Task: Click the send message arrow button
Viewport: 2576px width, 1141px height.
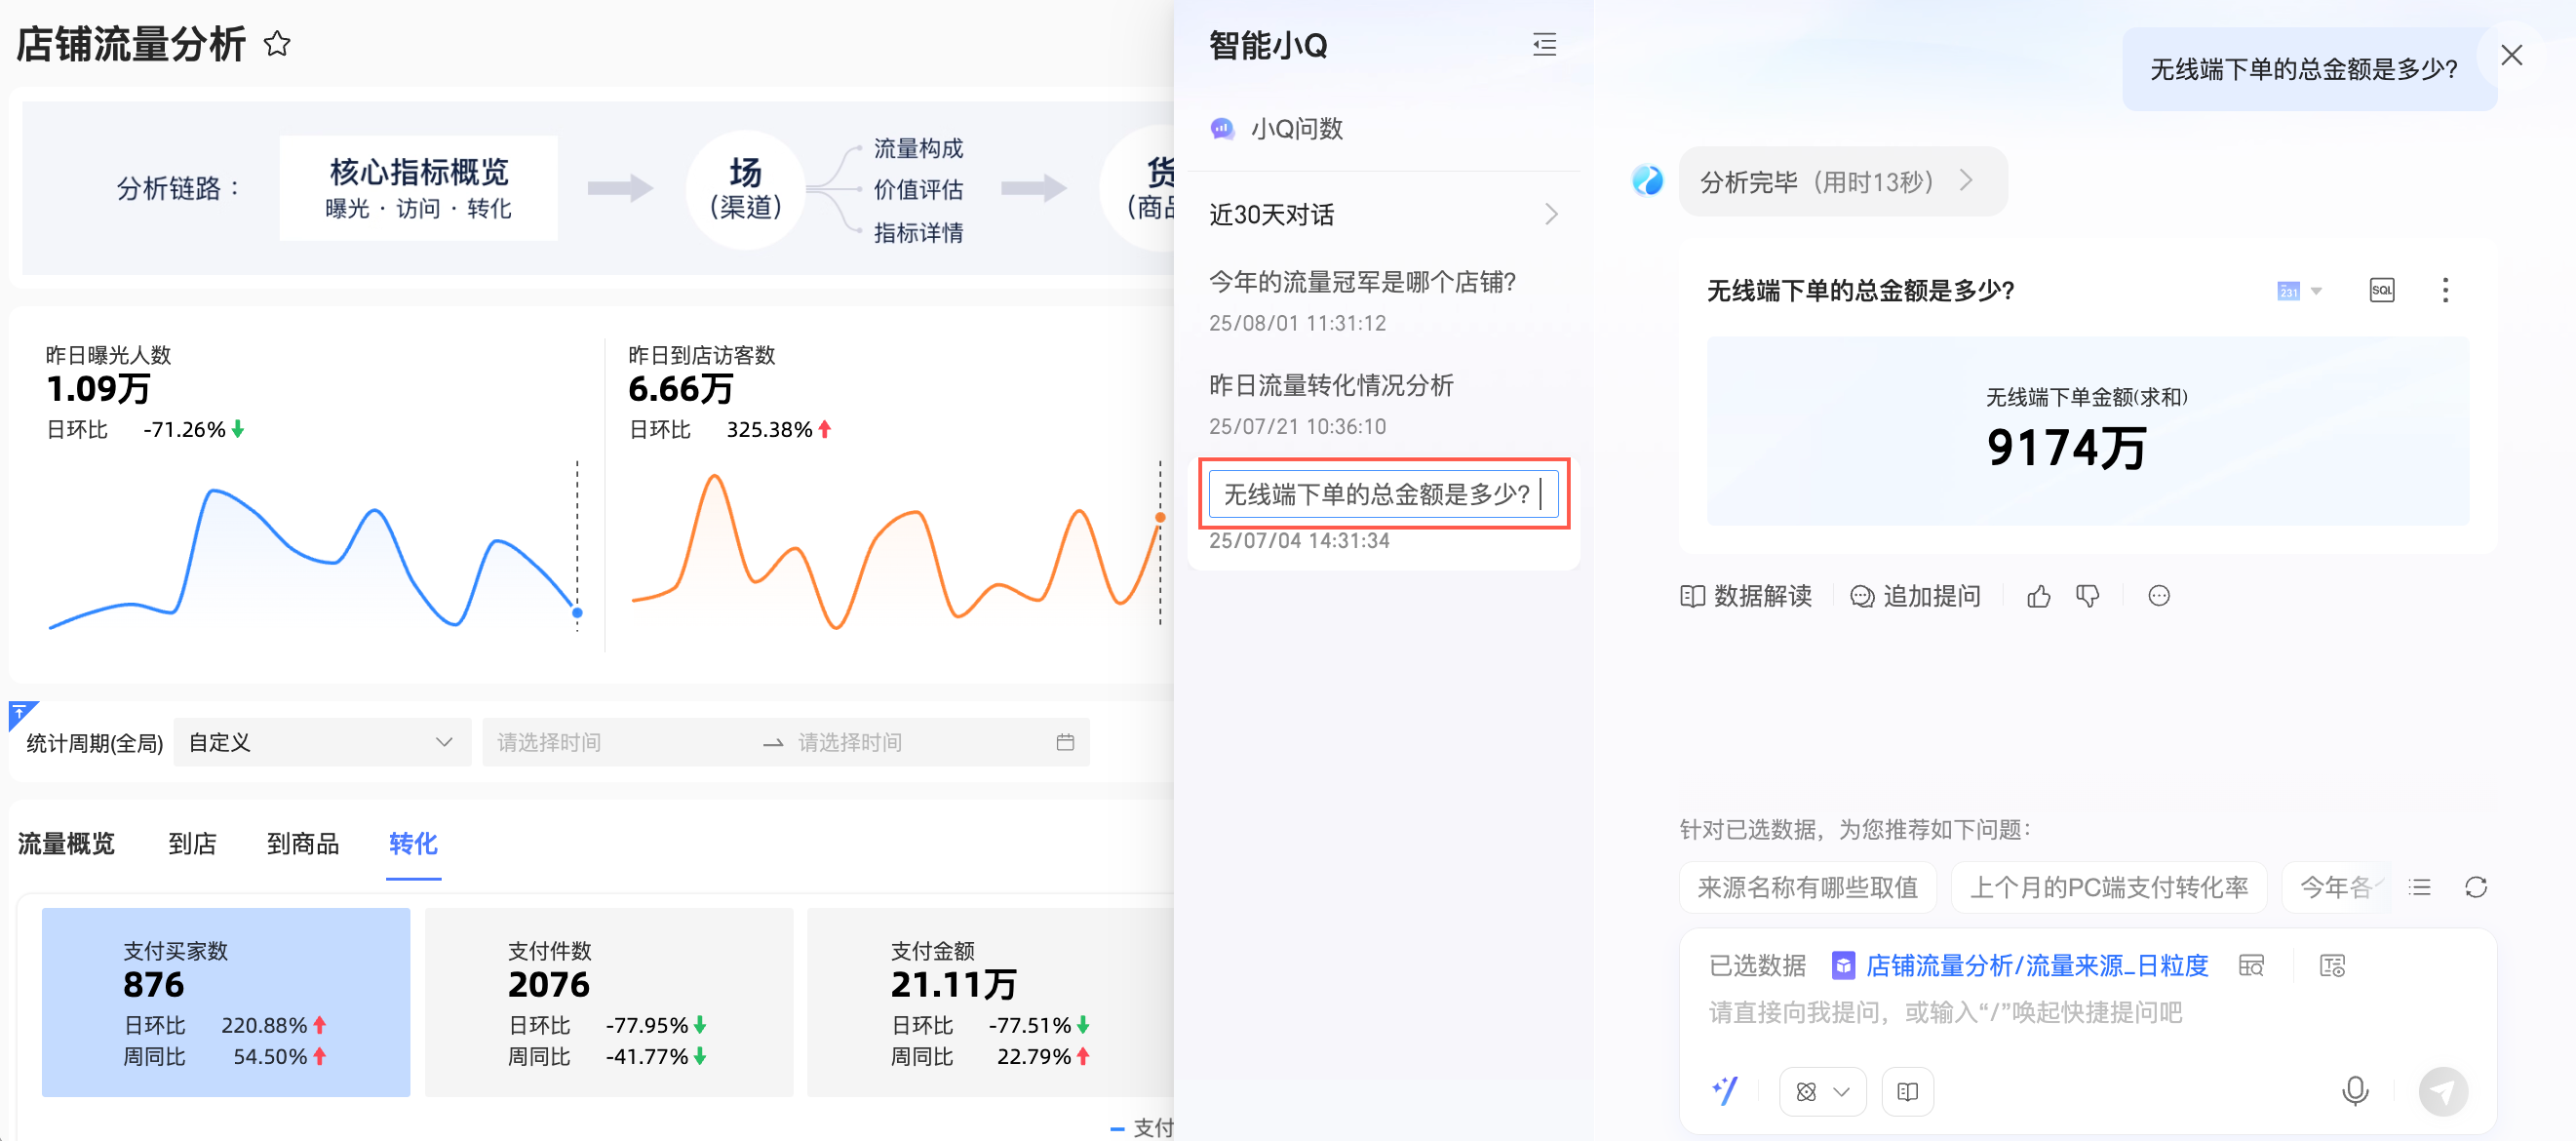Action: 2442,1091
